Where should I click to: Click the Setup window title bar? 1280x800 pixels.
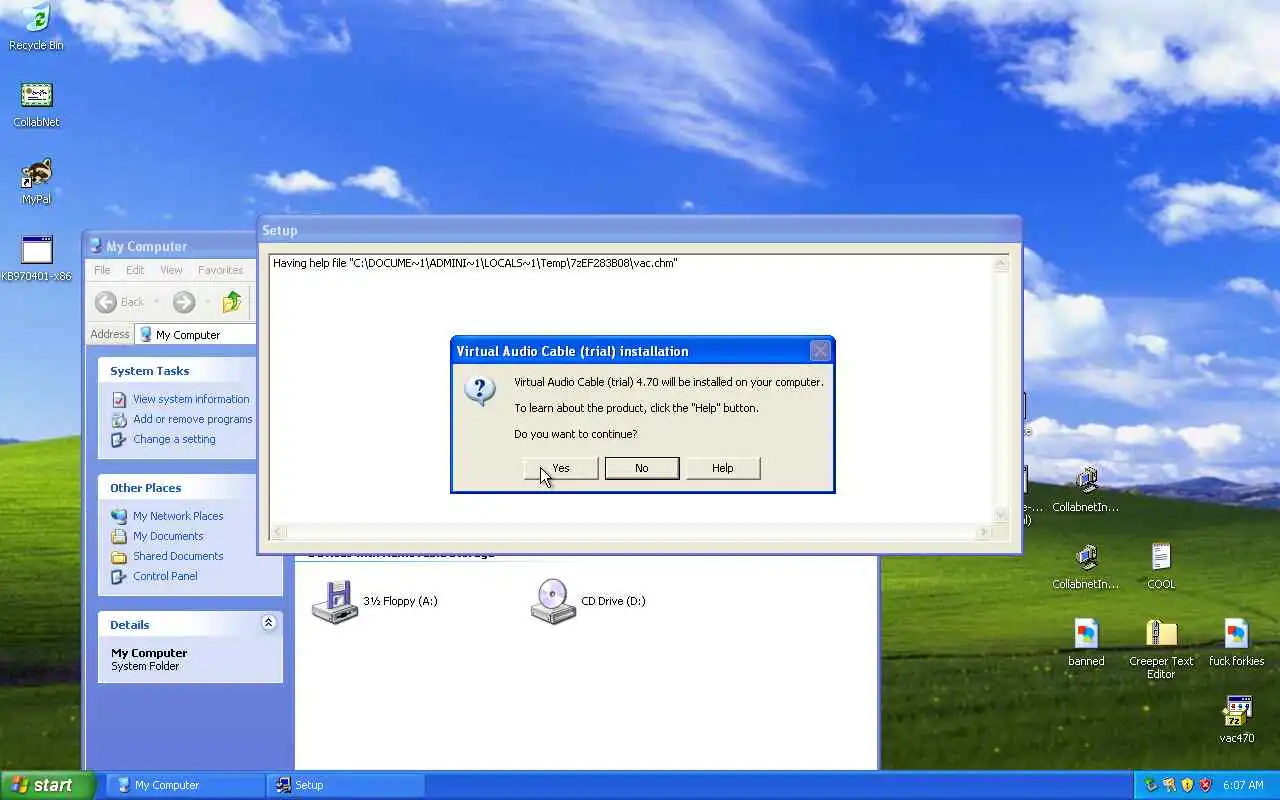pos(640,230)
